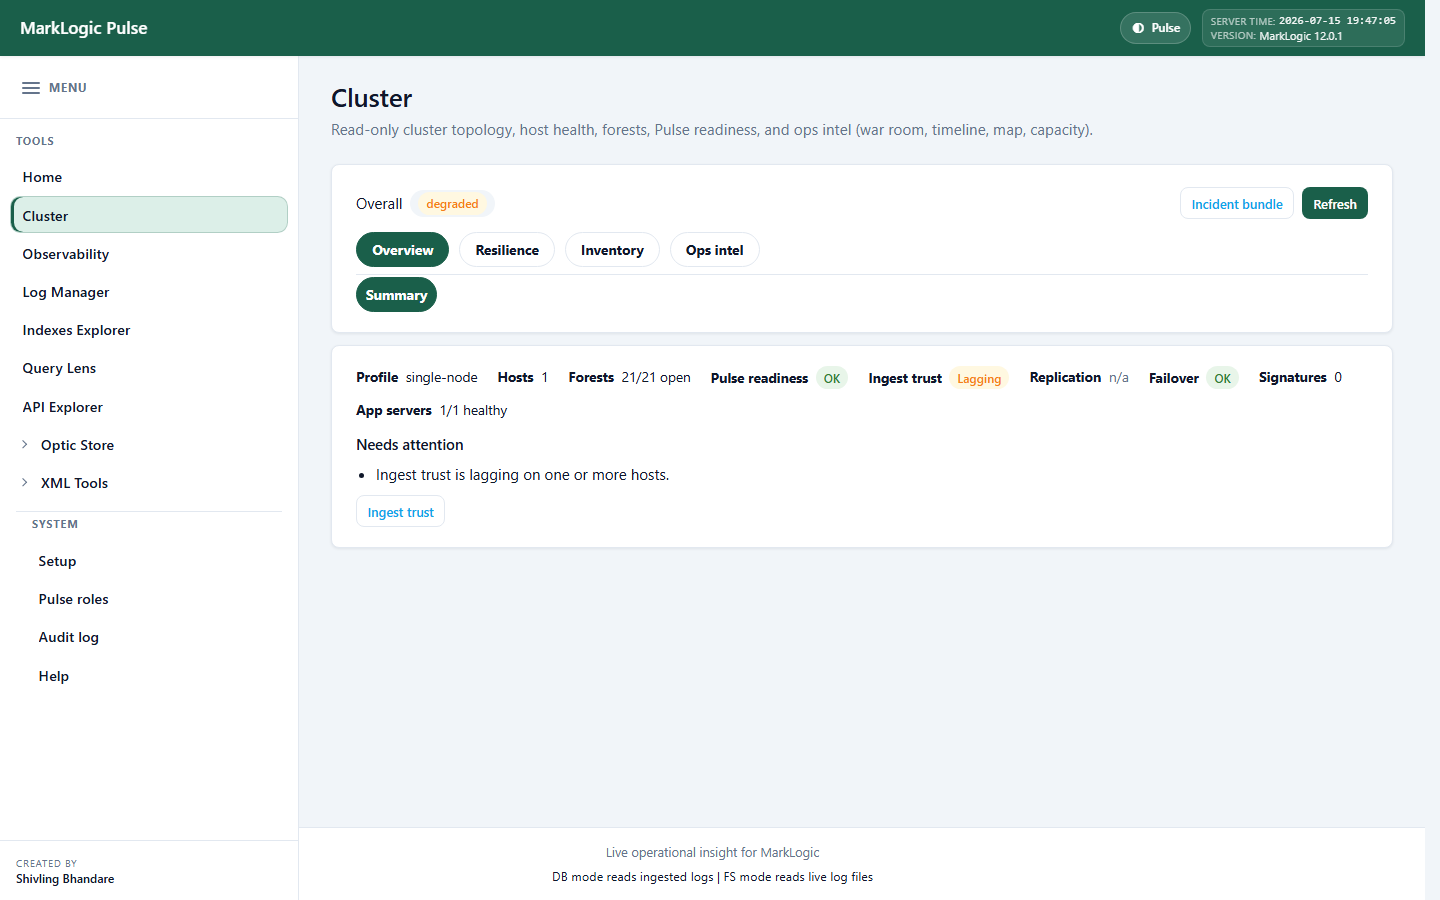
Task: Click the MarkLogic Pulse logo title
Action: click(84, 28)
